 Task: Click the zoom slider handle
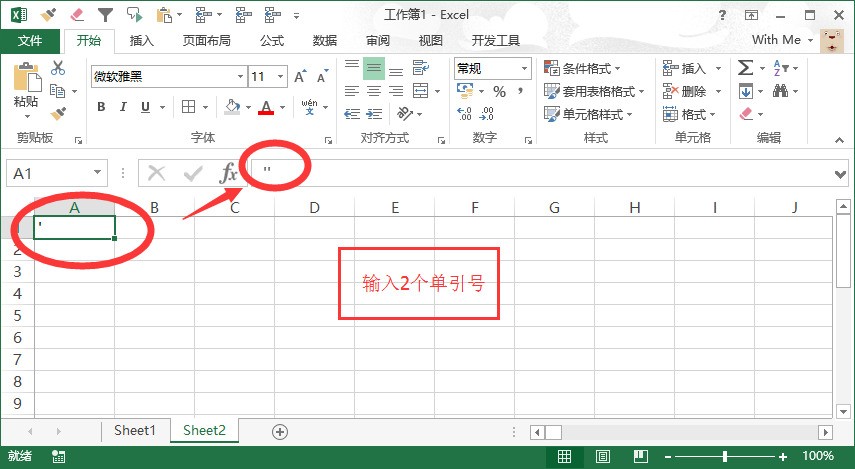725,456
